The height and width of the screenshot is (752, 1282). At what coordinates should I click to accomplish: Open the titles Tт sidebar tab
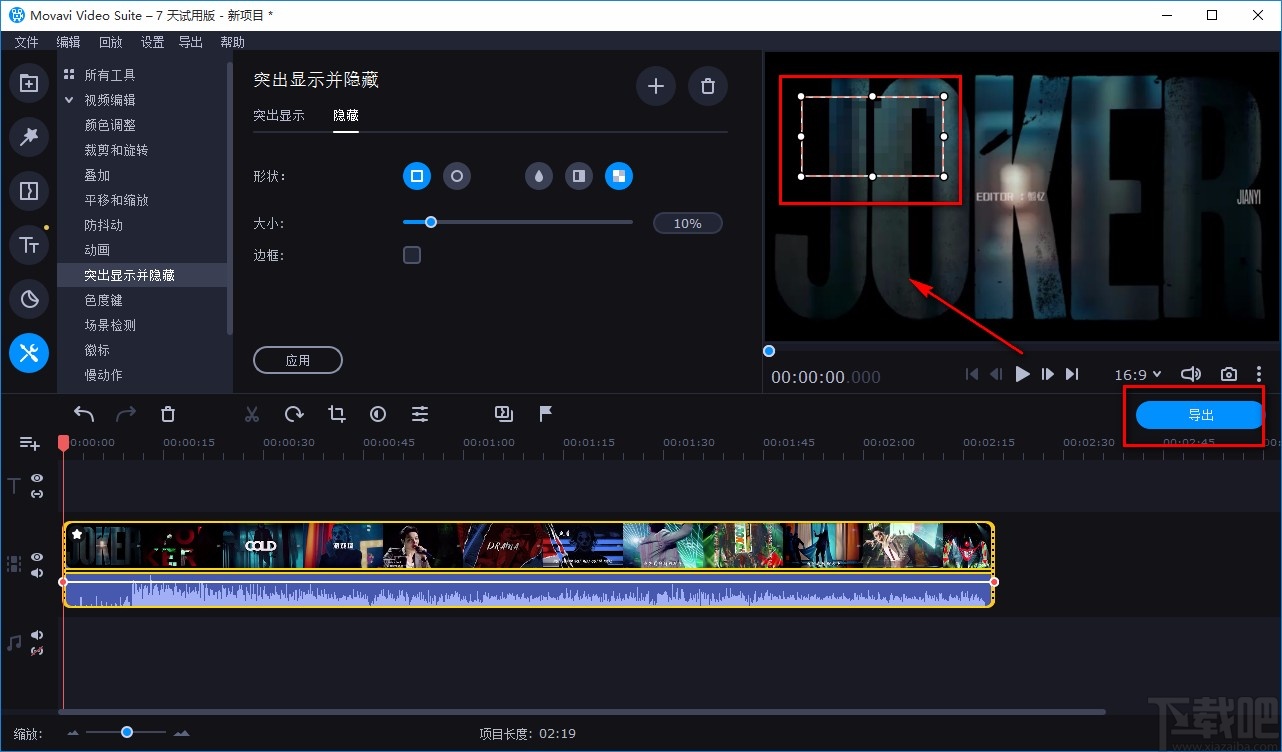click(x=29, y=245)
